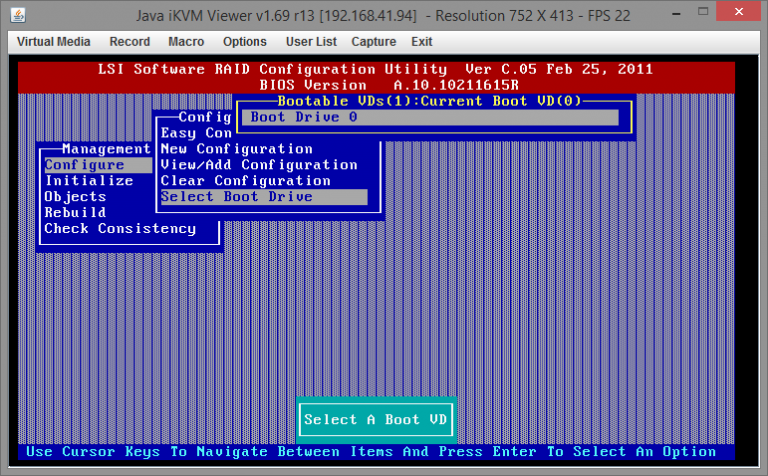
Task: Open the Macro menu
Action: [x=186, y=42]
